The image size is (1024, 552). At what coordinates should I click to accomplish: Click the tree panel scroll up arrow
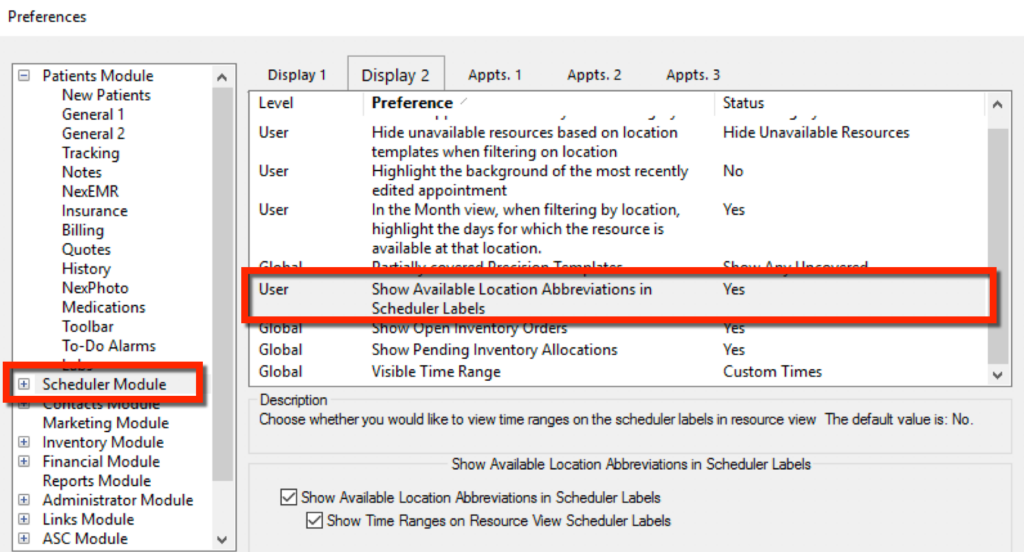pos(222,77)
